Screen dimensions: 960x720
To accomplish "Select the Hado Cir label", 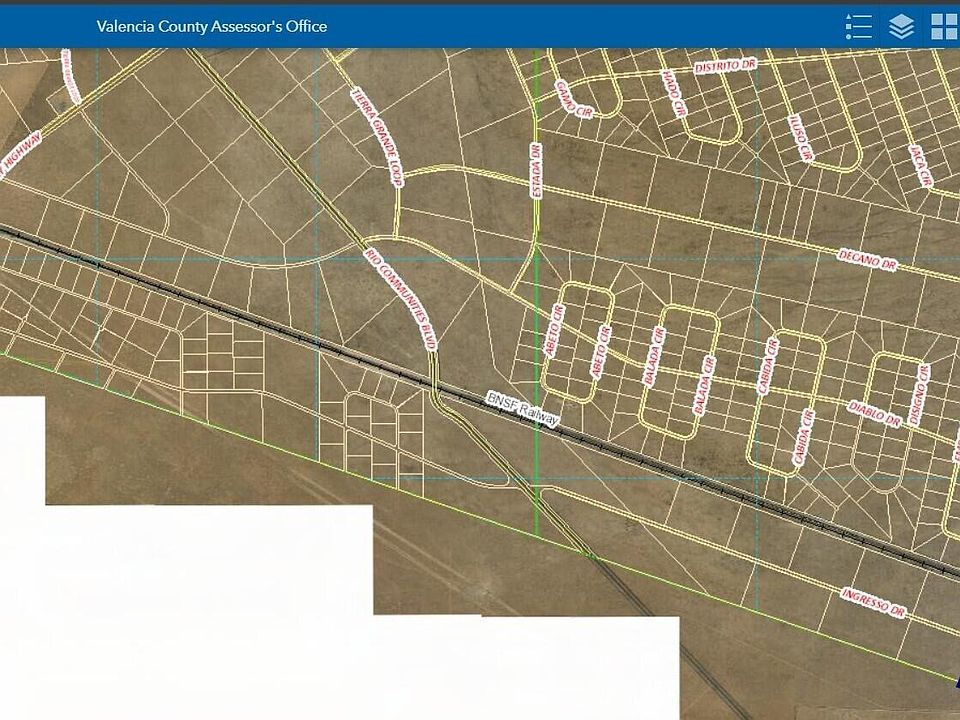I will point(673,93).
